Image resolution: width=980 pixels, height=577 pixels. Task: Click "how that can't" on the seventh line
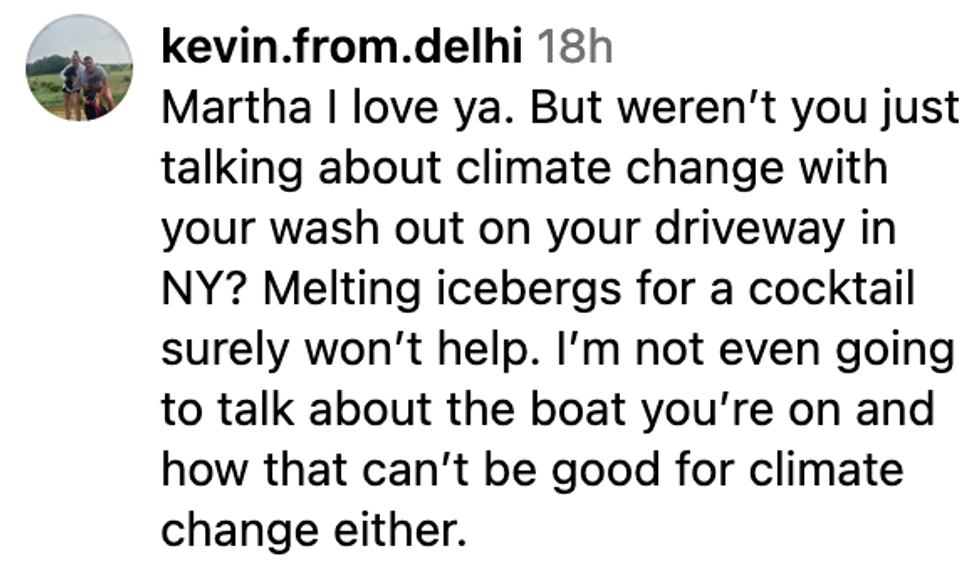(x=331, y=469)
